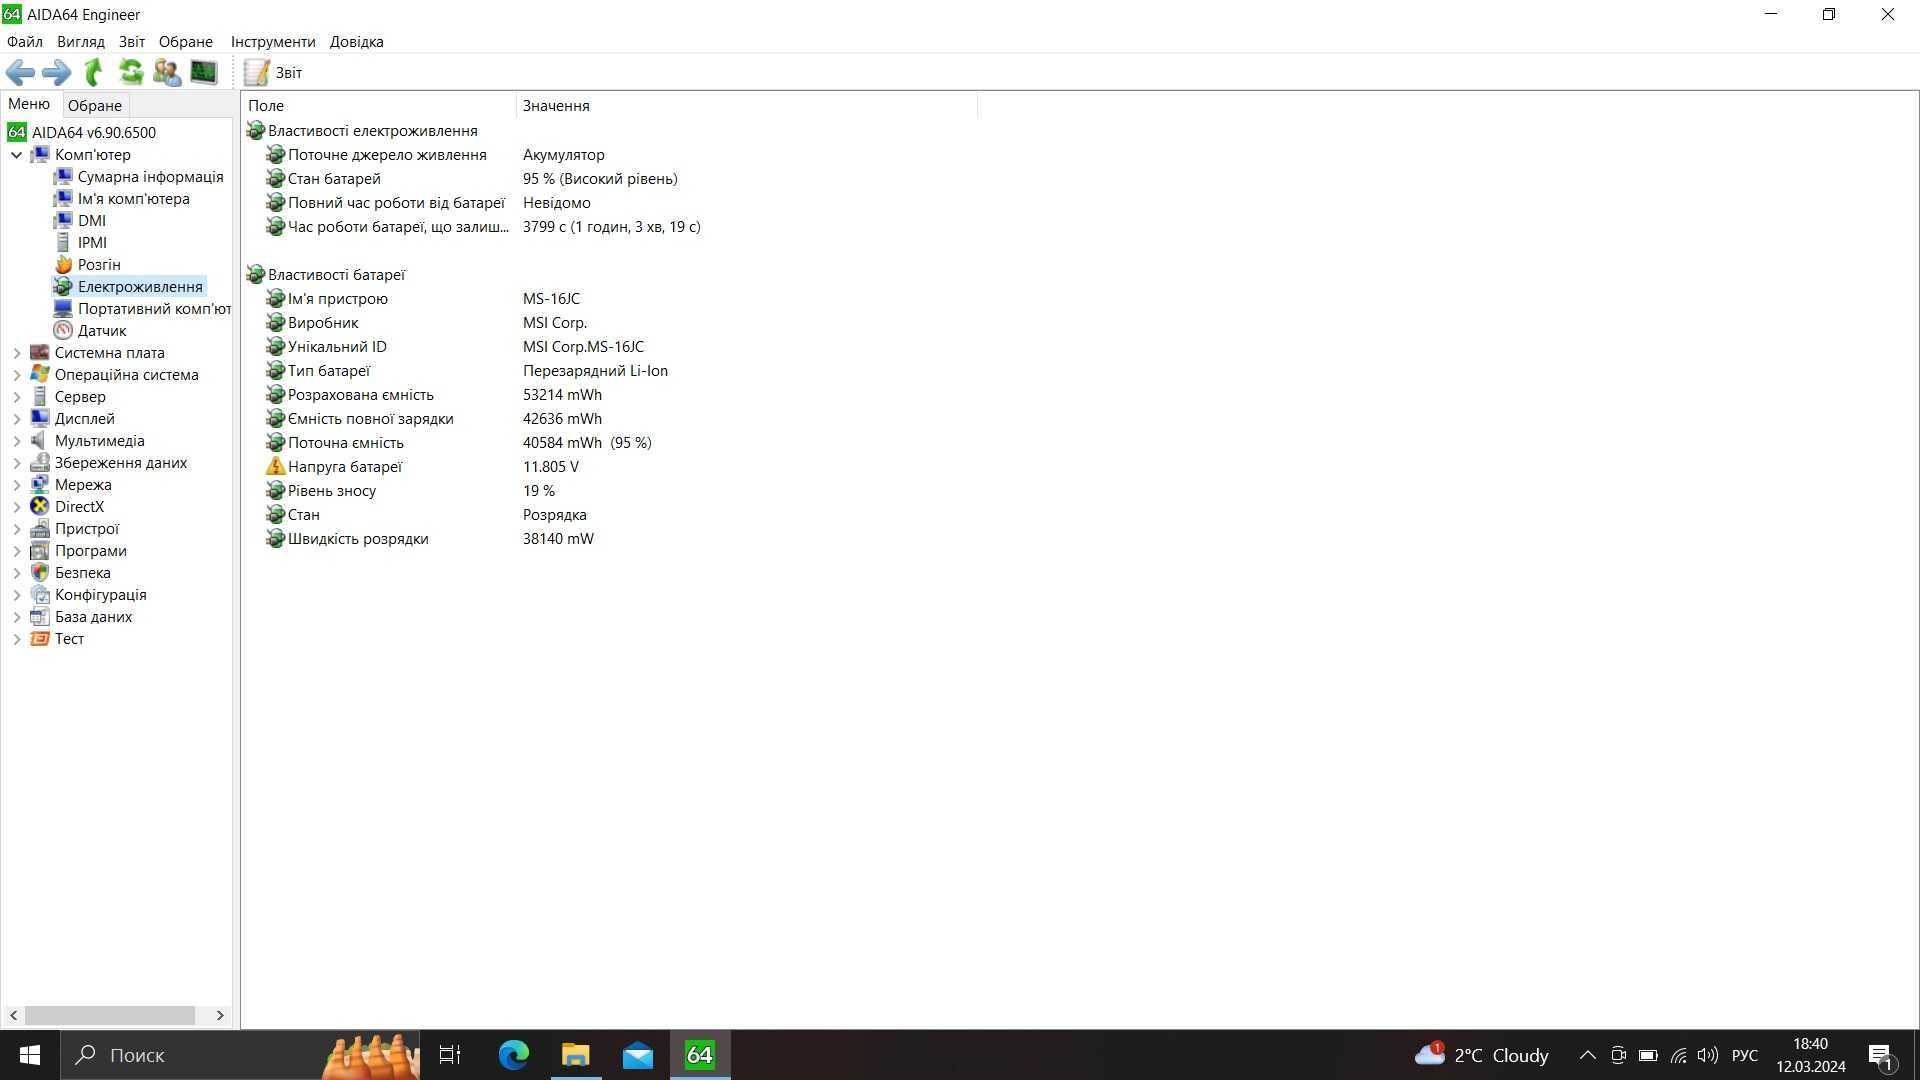Open the green monitor toolbar icon
1920x1080 pixels.
click(x=203, y=72)
